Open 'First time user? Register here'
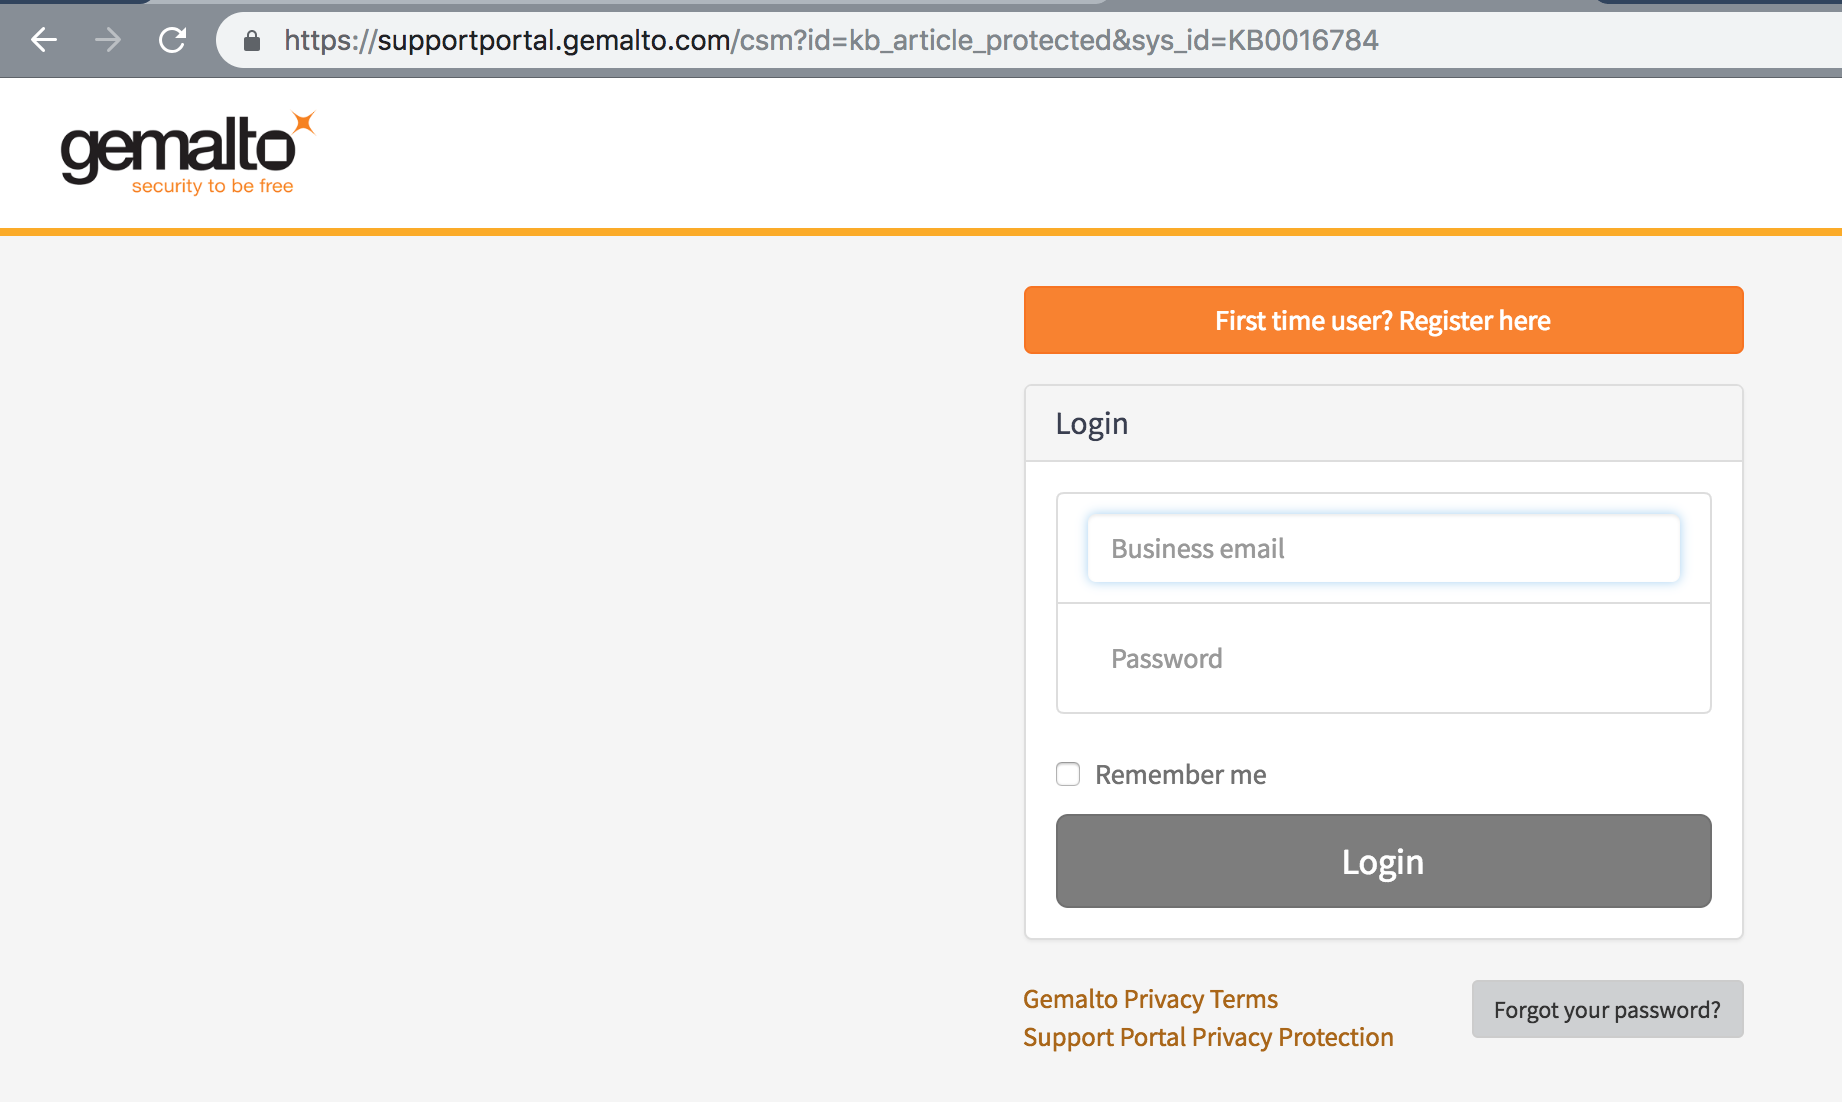The height and width of the screenshot is (1102, 1842). 1383,320
